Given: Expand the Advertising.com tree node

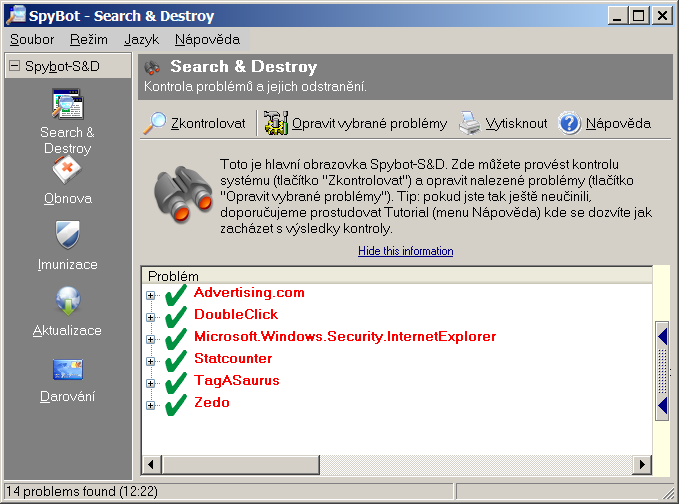Looking at the screenshot, I should [150, 295].
